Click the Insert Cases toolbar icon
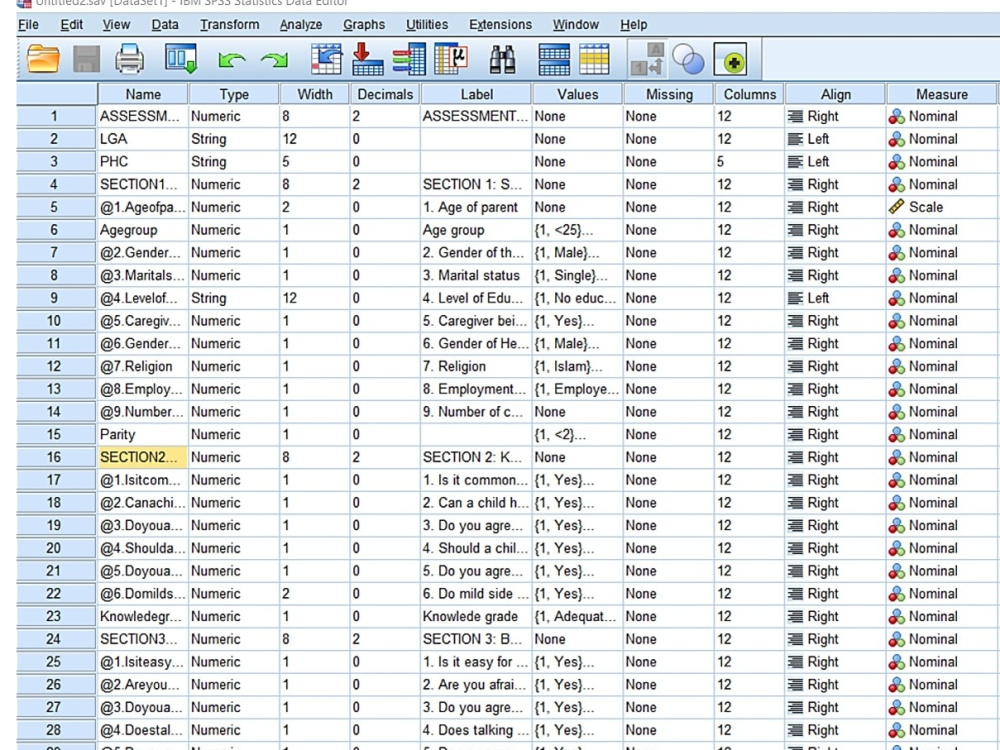 (x=554, y=59)
